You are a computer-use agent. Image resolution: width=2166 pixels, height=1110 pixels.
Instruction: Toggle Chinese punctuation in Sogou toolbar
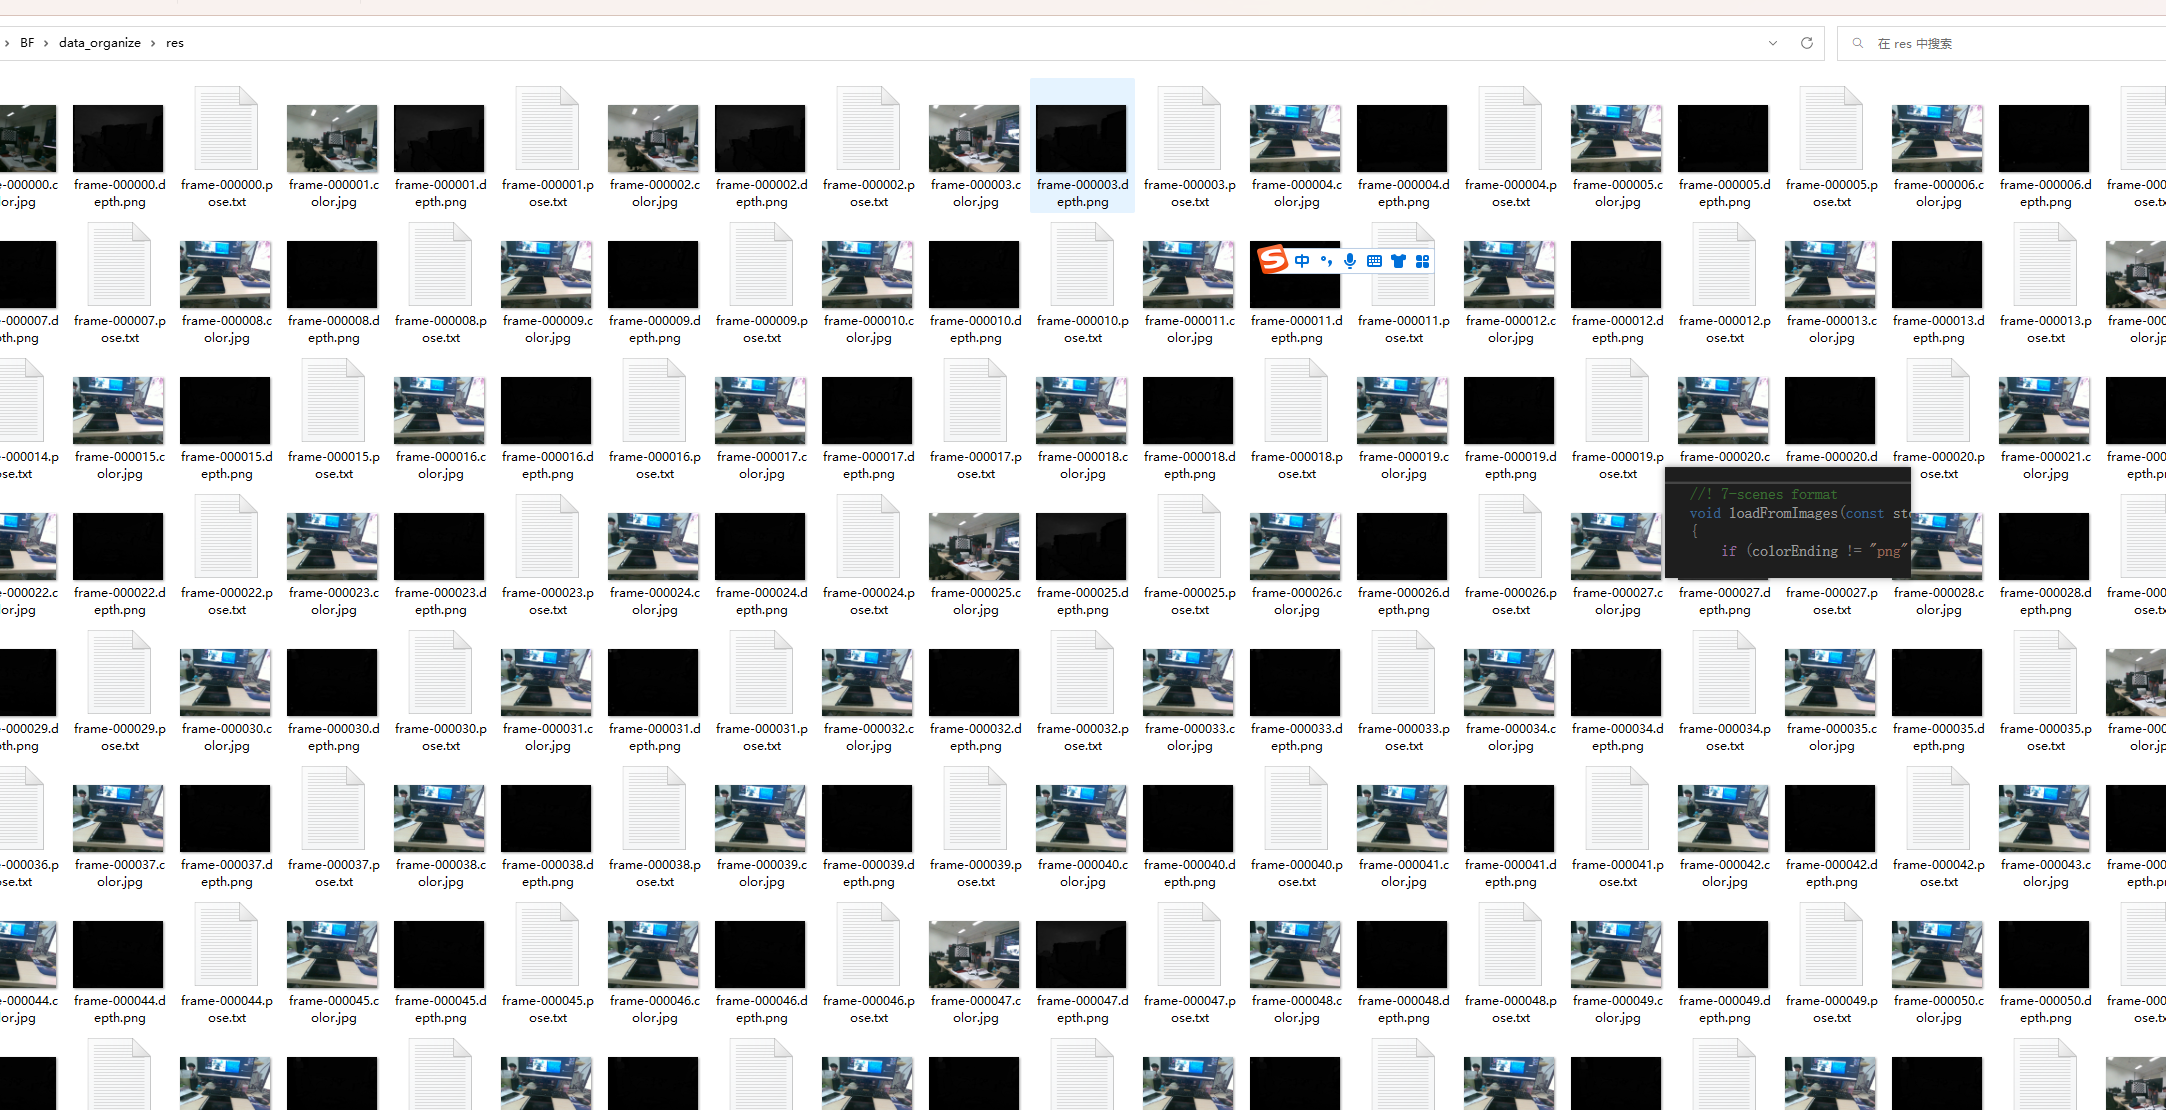tap(1326, 261)
